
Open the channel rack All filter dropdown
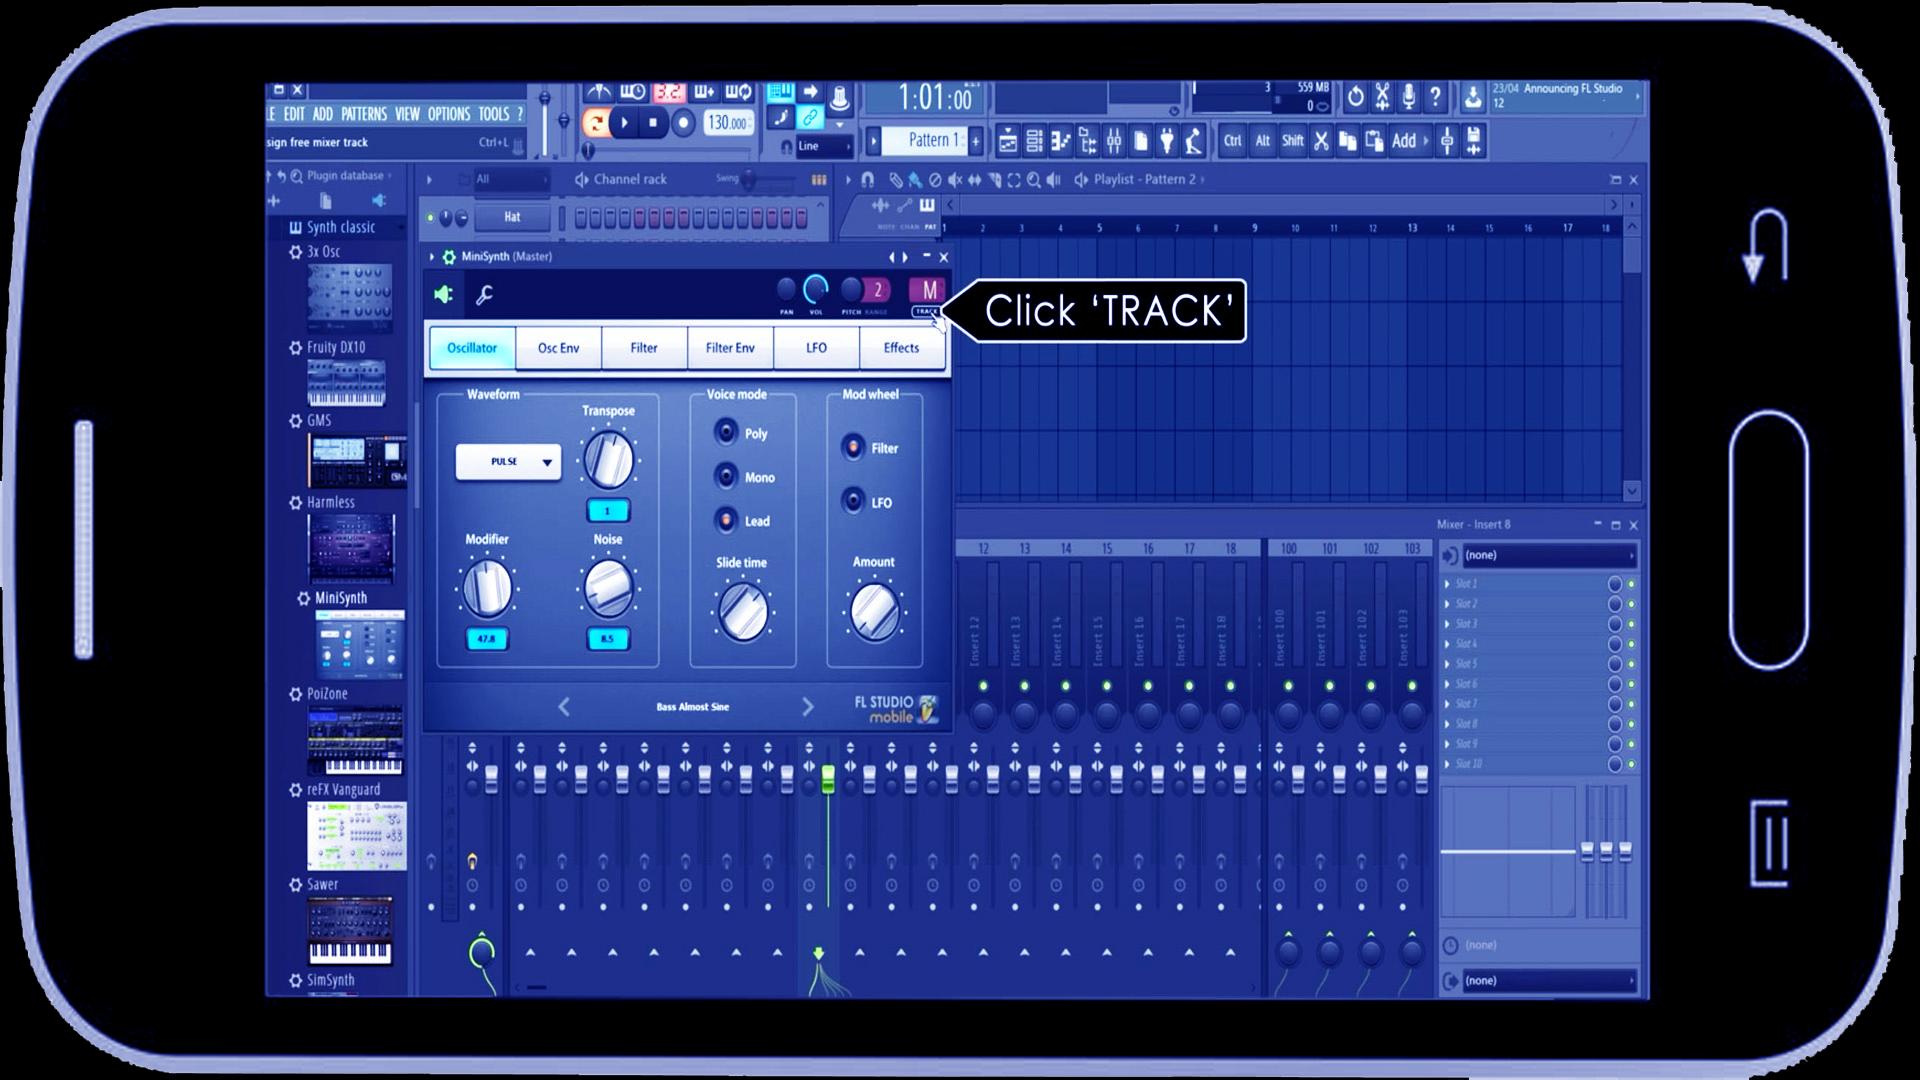click(511, 179)
